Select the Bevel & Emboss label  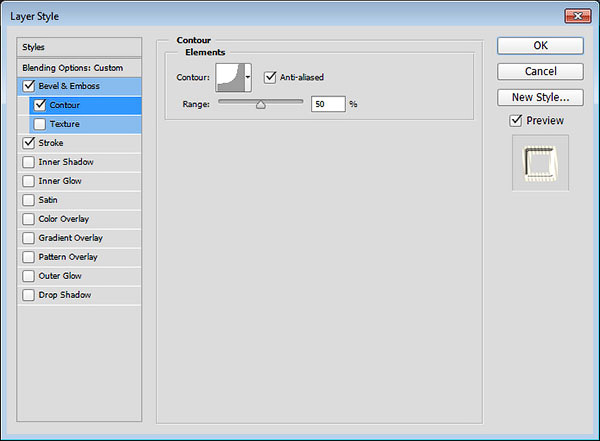coord(69,86)
